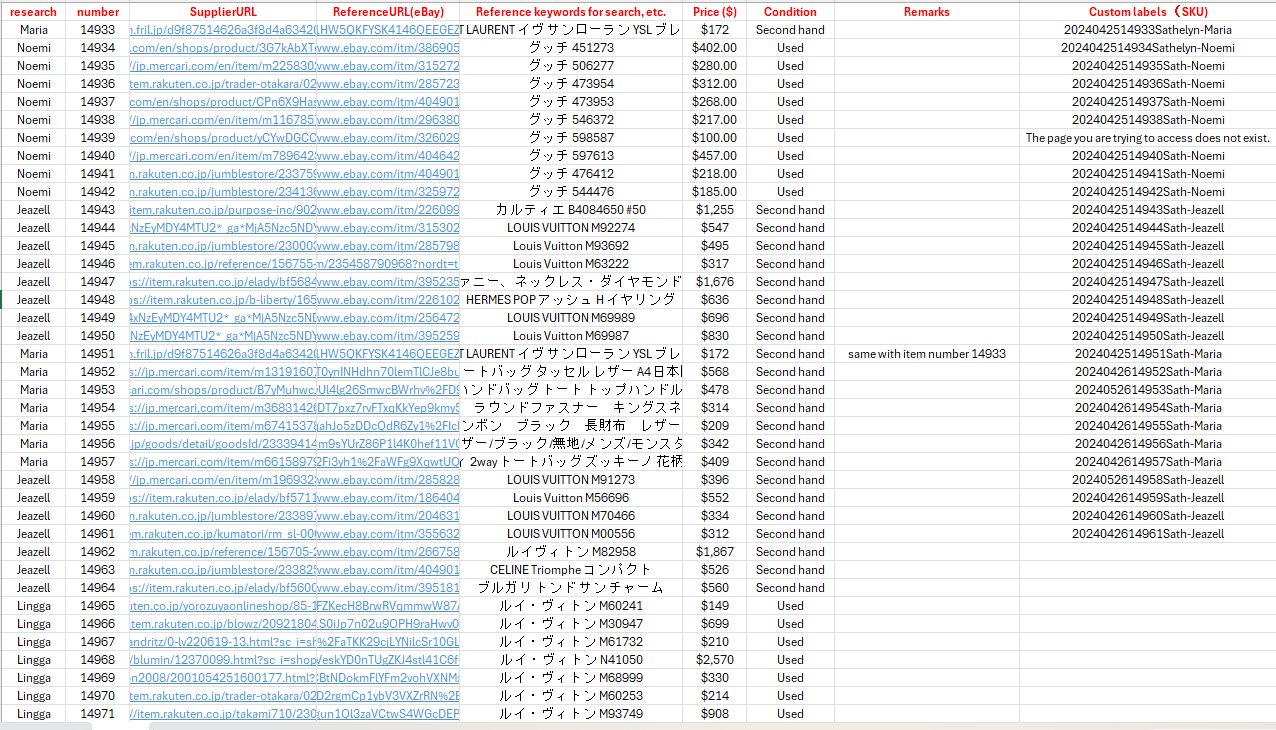This screenshot has height=730, width=1276.
Task: Select SKU cell '2024042614961Sath-Jeazell'
Action: tap(1148, 534)
